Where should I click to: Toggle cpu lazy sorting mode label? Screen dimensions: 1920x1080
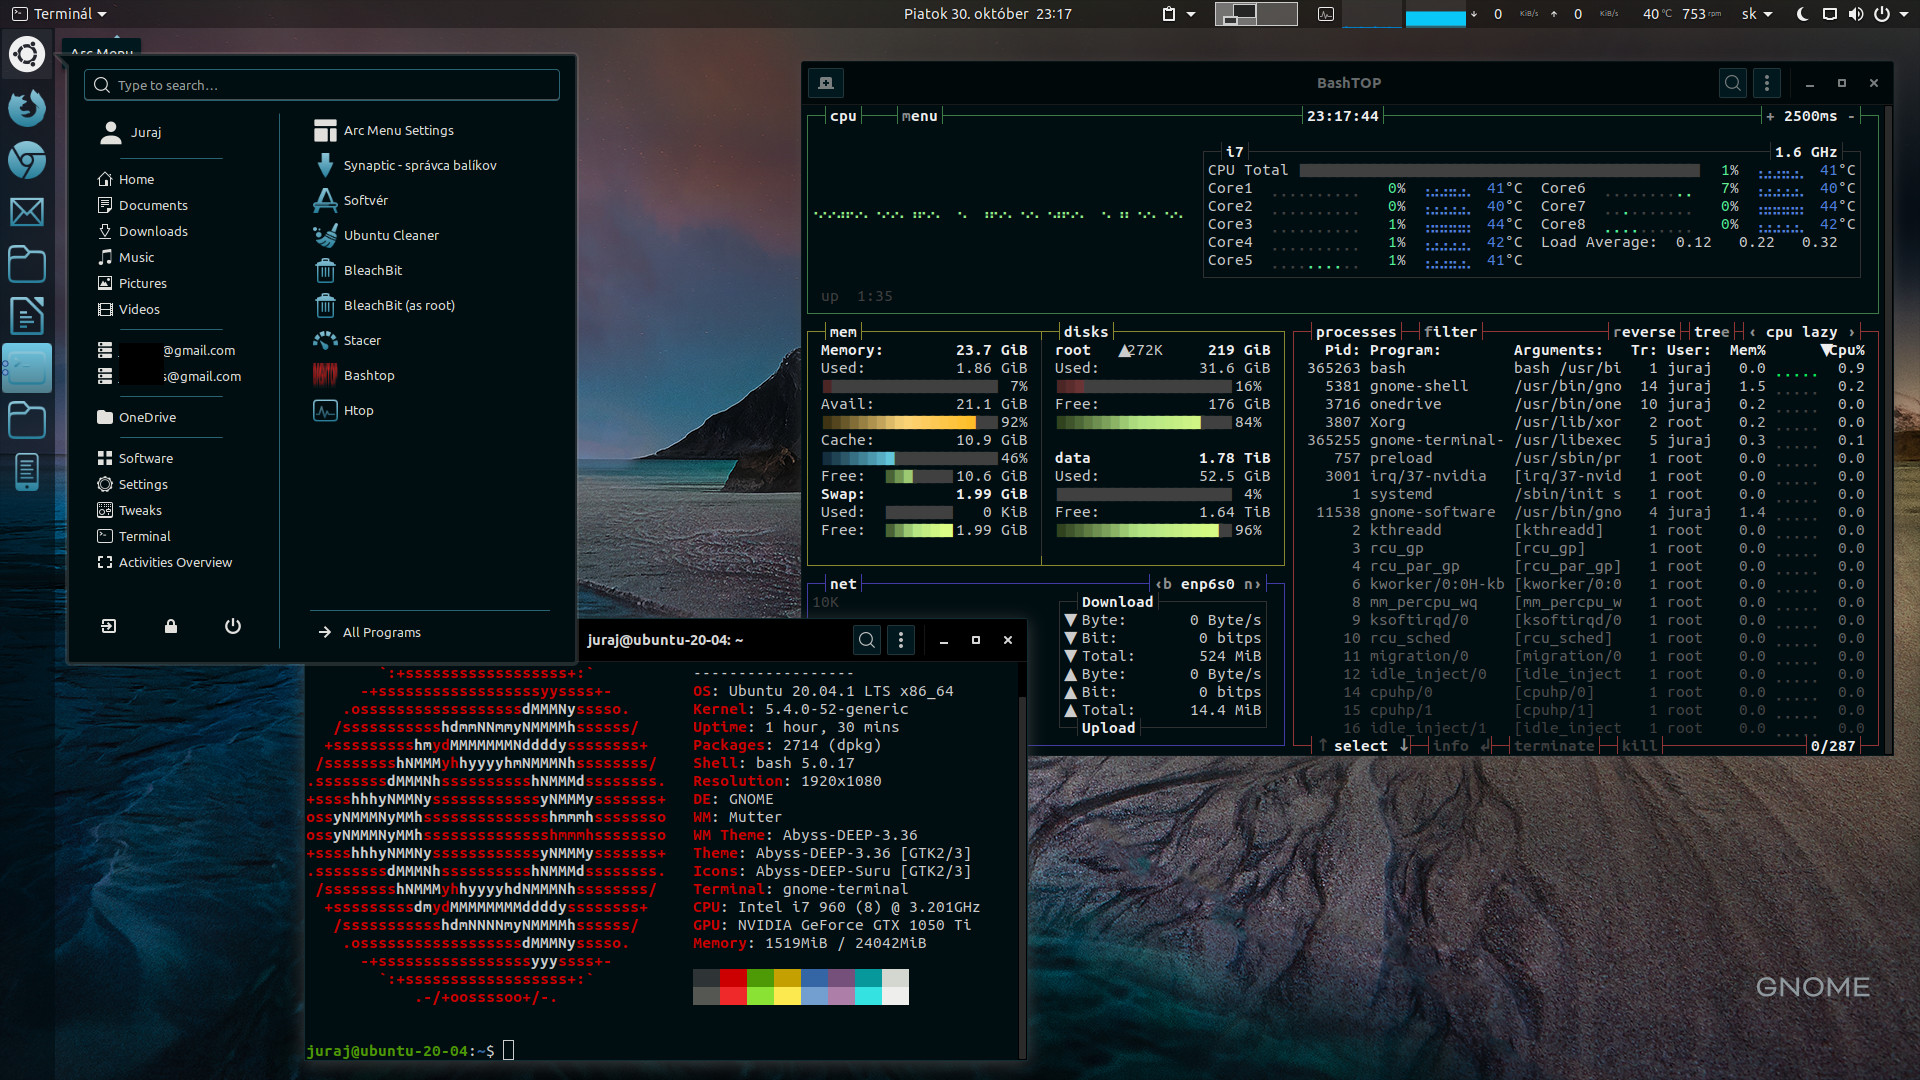(1801, 332)
